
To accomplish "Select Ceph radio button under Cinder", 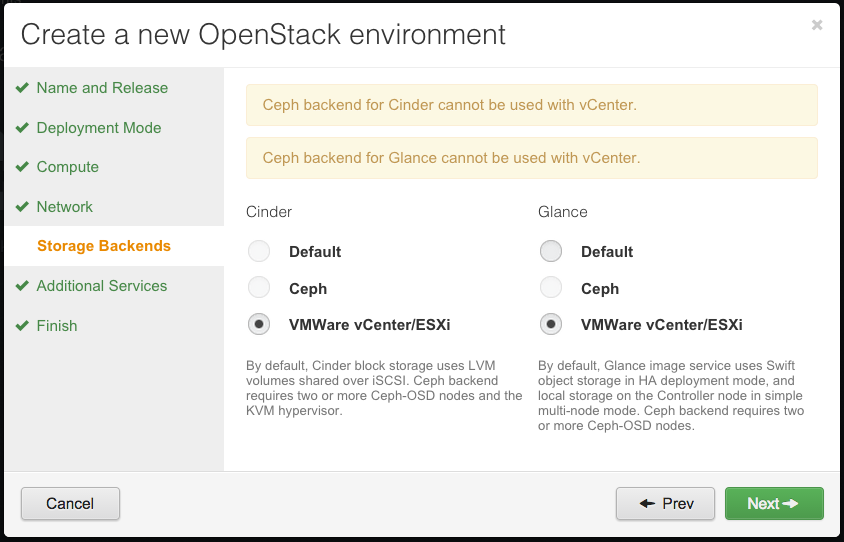I will click(x=259, y=287).
